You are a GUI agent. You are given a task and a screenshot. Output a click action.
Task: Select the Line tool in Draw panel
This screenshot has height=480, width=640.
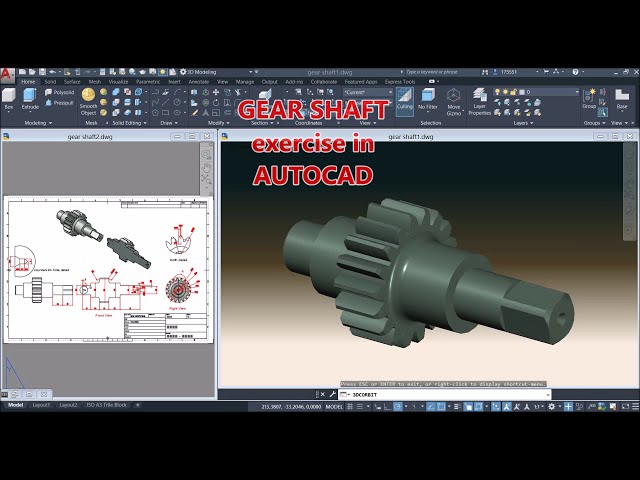pos(165,102)
